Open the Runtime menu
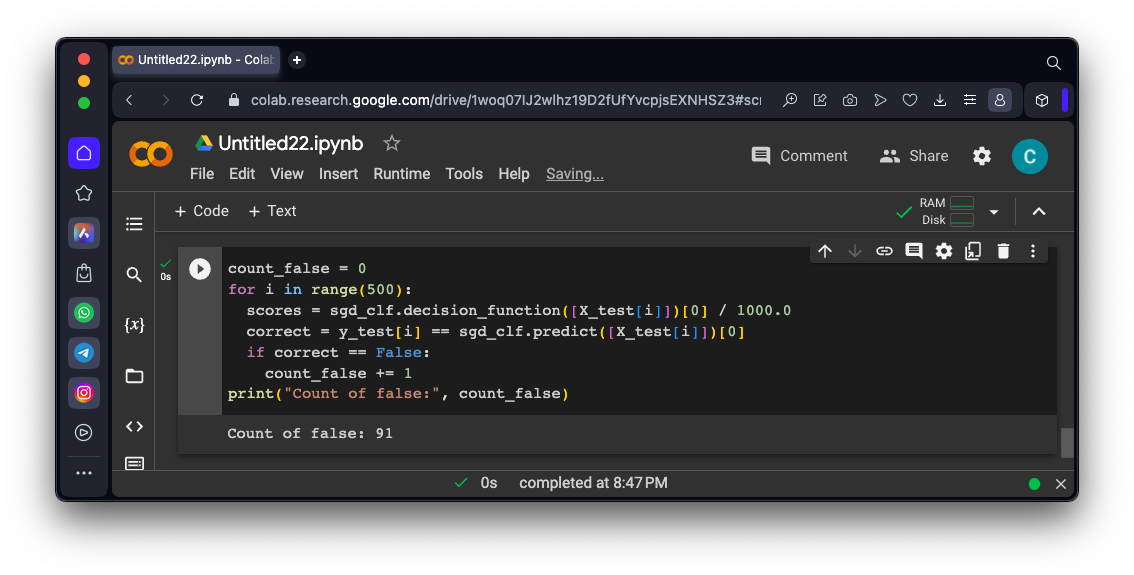Screen dimensions: 1134x575 click(401, 174)
